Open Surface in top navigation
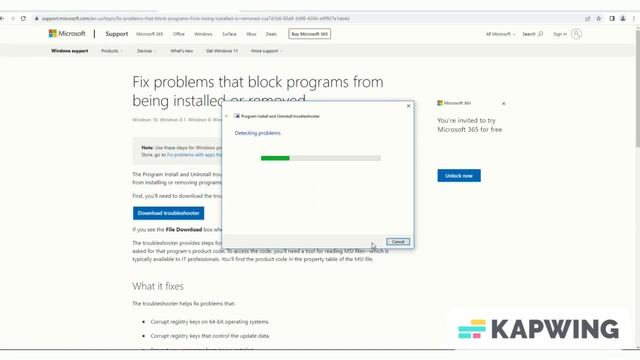This screenshot has width=640, height=360. pyautogui.click(x=229, y=34)
